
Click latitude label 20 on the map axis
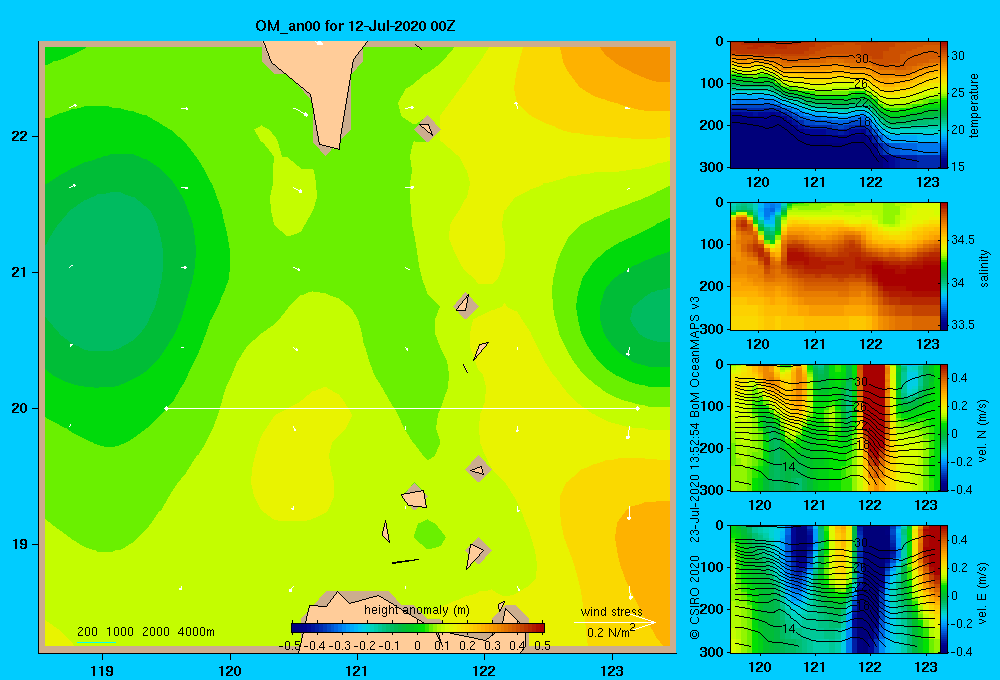click(20, 408)
